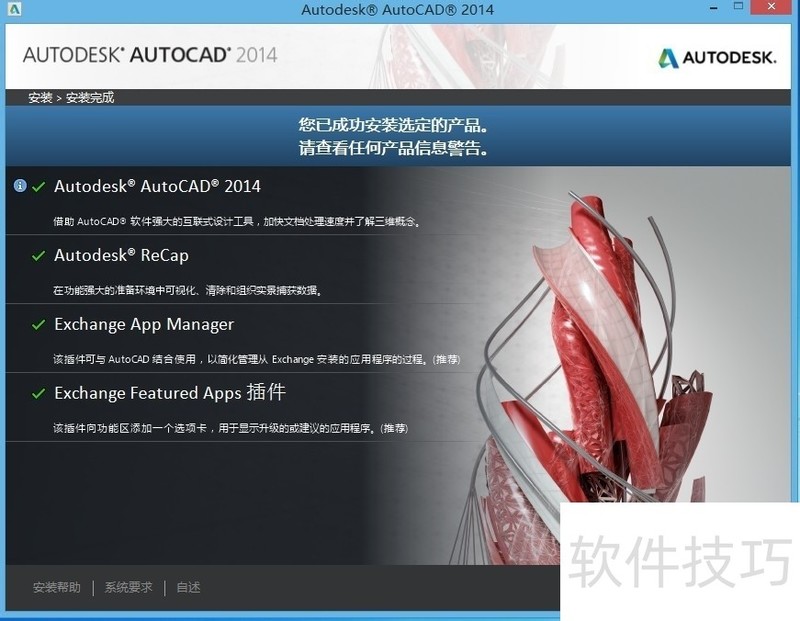Select the Exchange Featured Apps 插件 title
The height and width of the screenshot is (621, 800).
click(170, 393)
